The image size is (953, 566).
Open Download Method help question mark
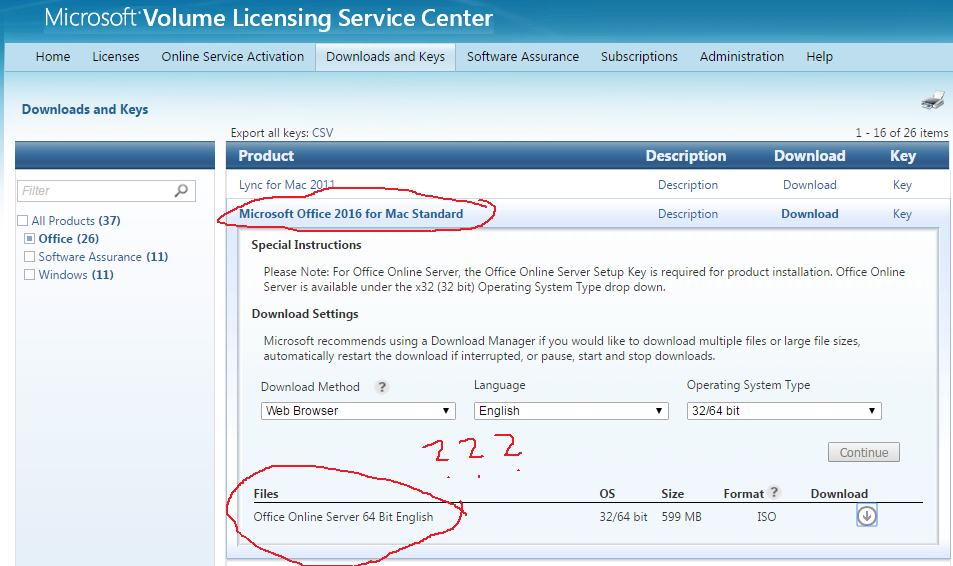point(382,387)
